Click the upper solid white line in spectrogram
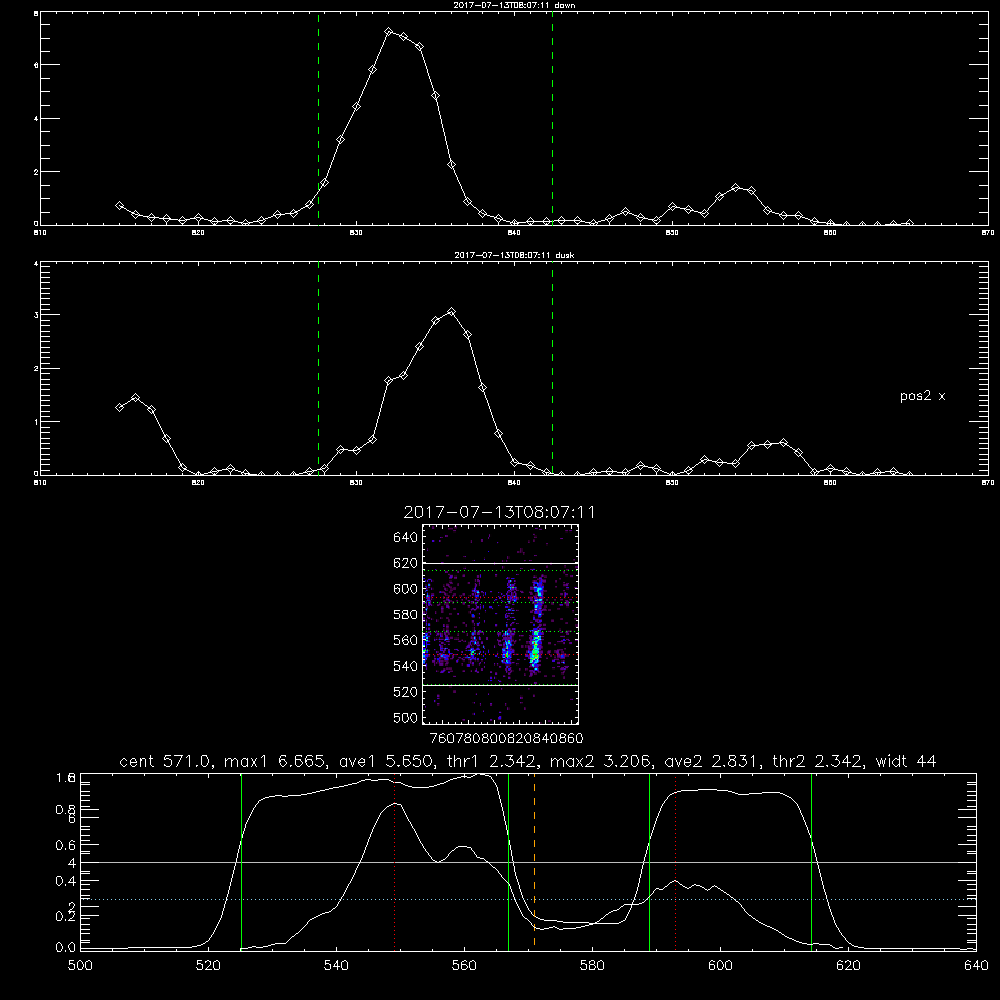This screenshot has width=1000, height=1000. tap(501, 563)
